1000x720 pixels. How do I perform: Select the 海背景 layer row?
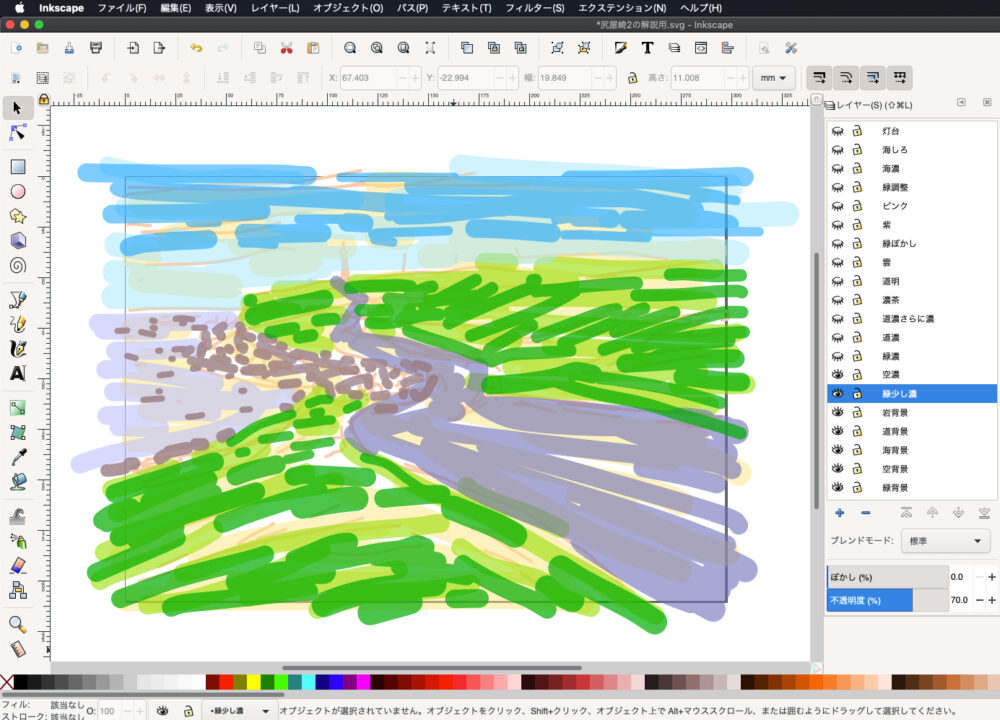coord(895,451)
